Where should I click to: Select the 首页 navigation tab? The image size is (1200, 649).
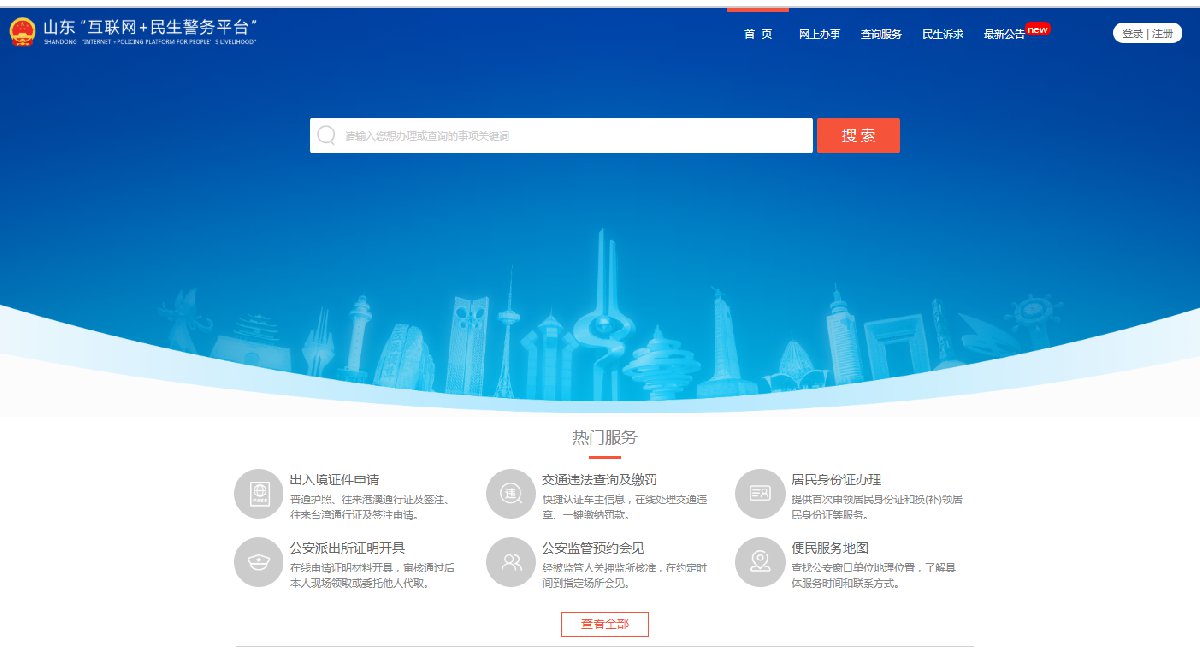758,34
